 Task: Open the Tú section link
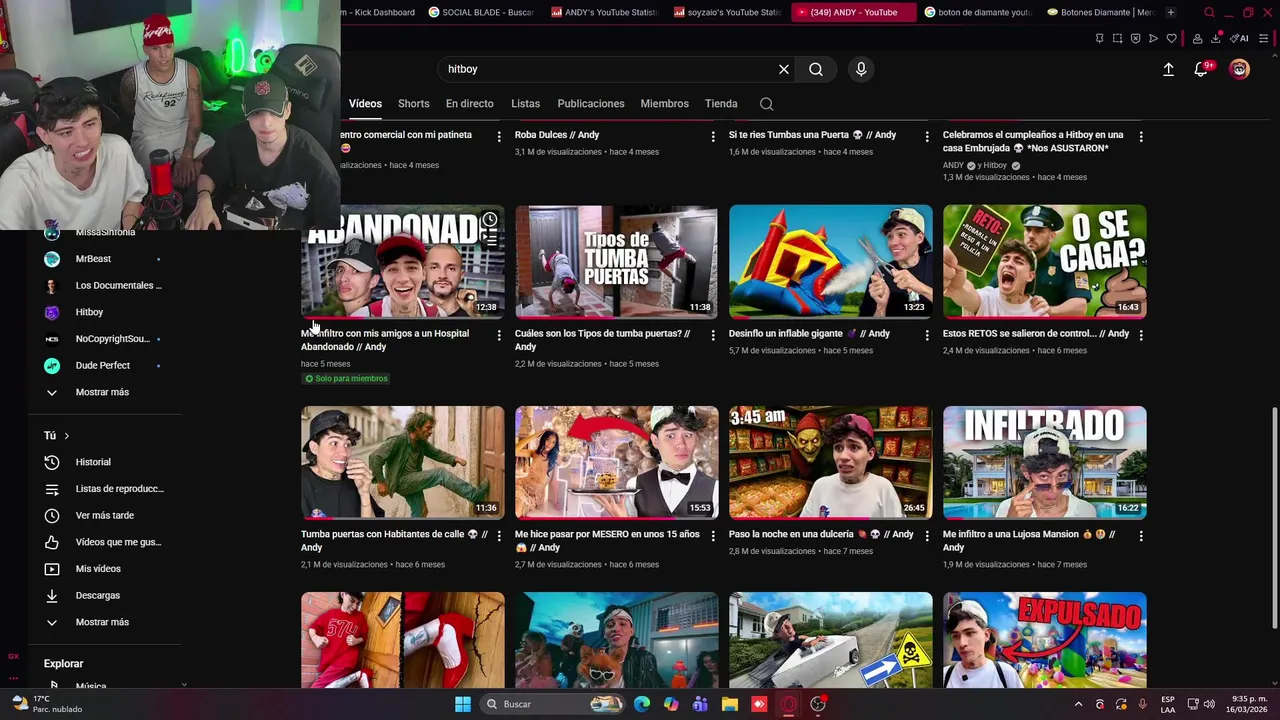56,435
